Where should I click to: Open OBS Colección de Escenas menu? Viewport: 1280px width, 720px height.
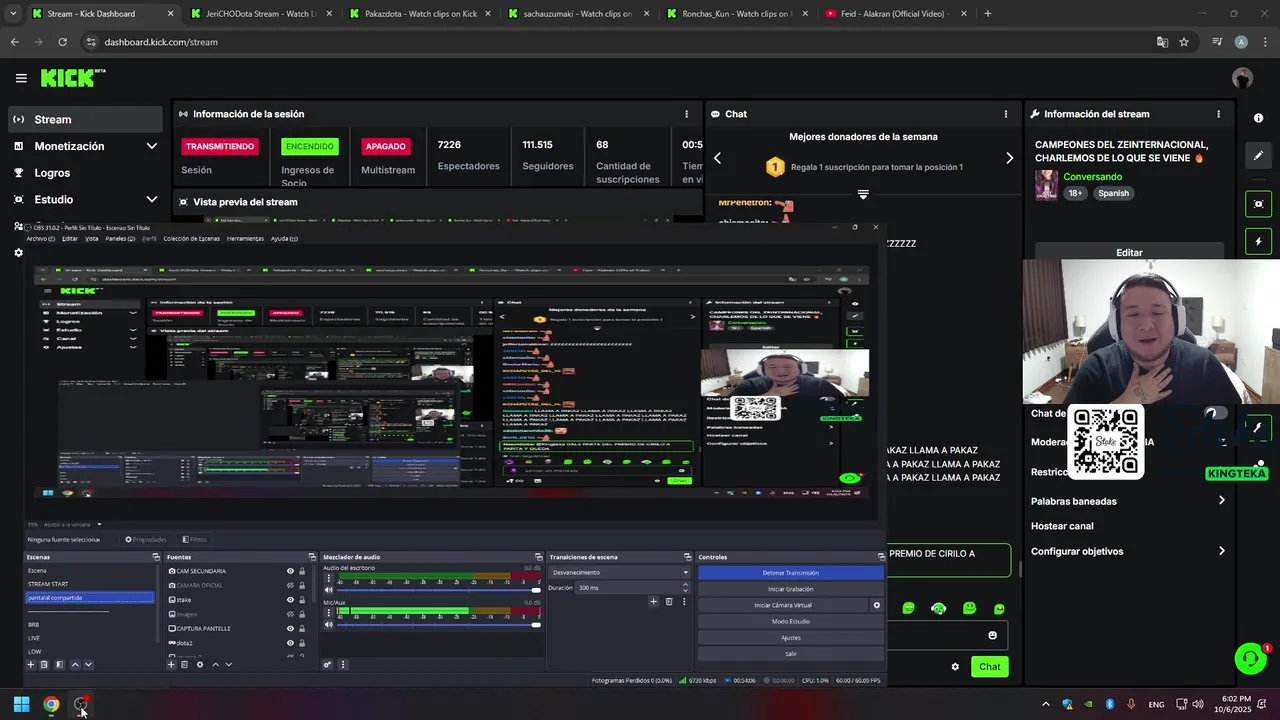click(x=191, y=239)
